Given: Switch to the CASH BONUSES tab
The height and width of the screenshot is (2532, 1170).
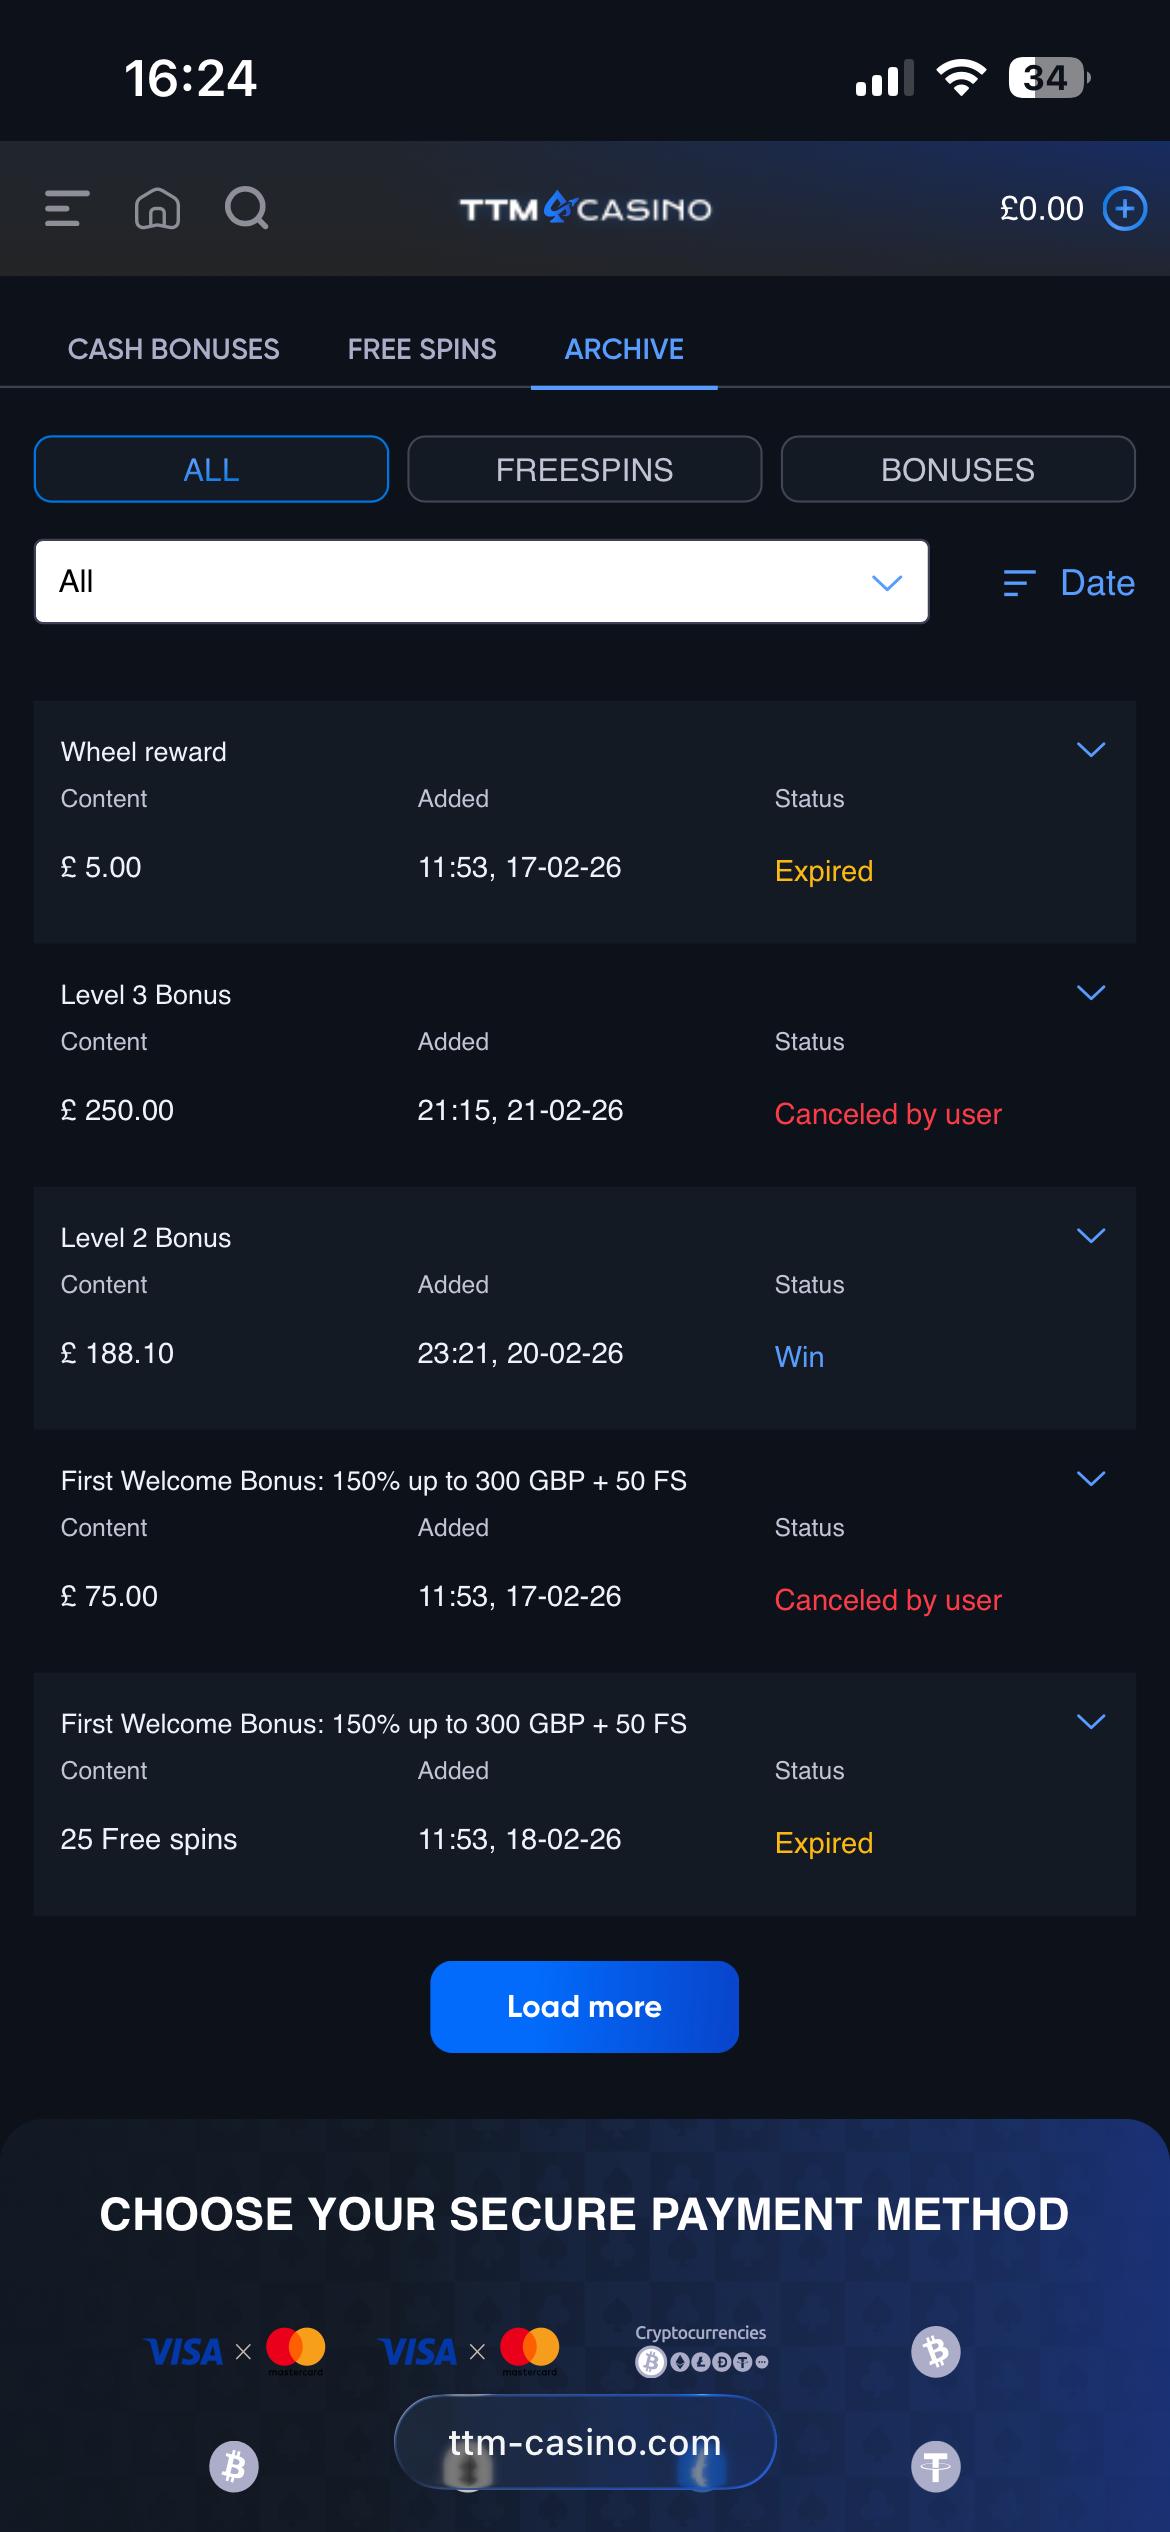Looking at the screenshot, I should 173,349.
